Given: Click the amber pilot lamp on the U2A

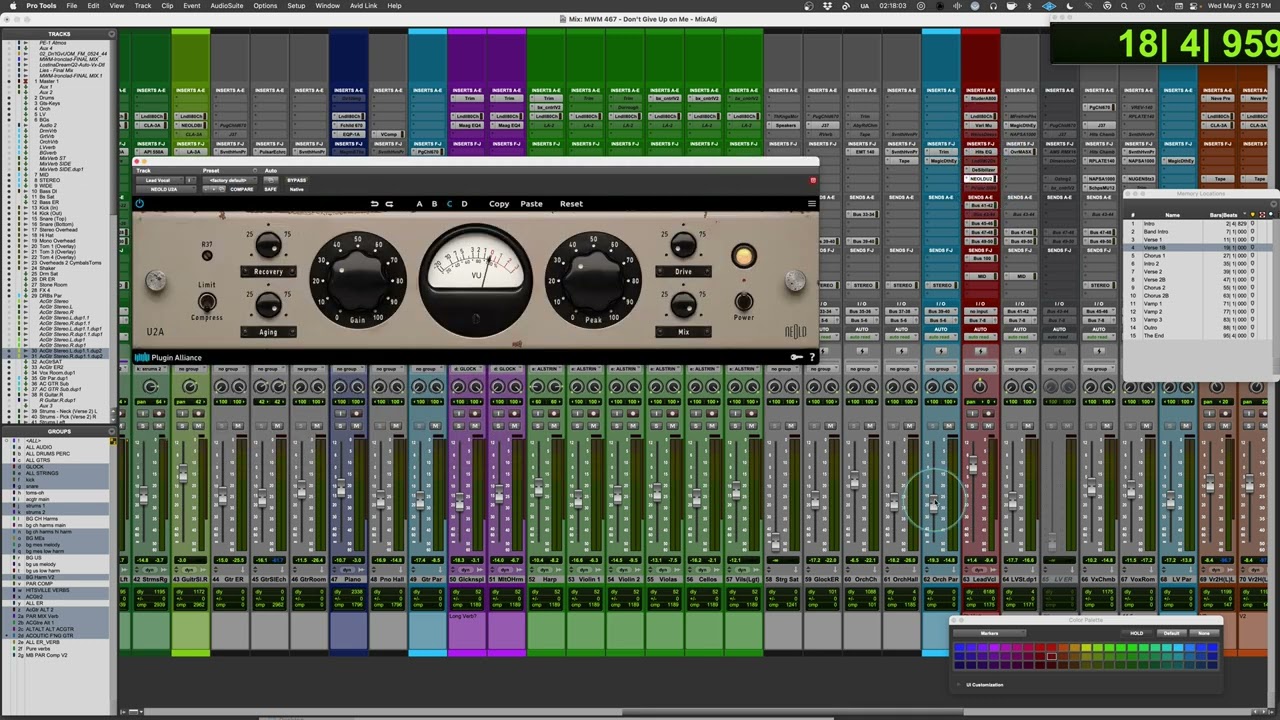Looking at the screenshot, I should (743, 257).
